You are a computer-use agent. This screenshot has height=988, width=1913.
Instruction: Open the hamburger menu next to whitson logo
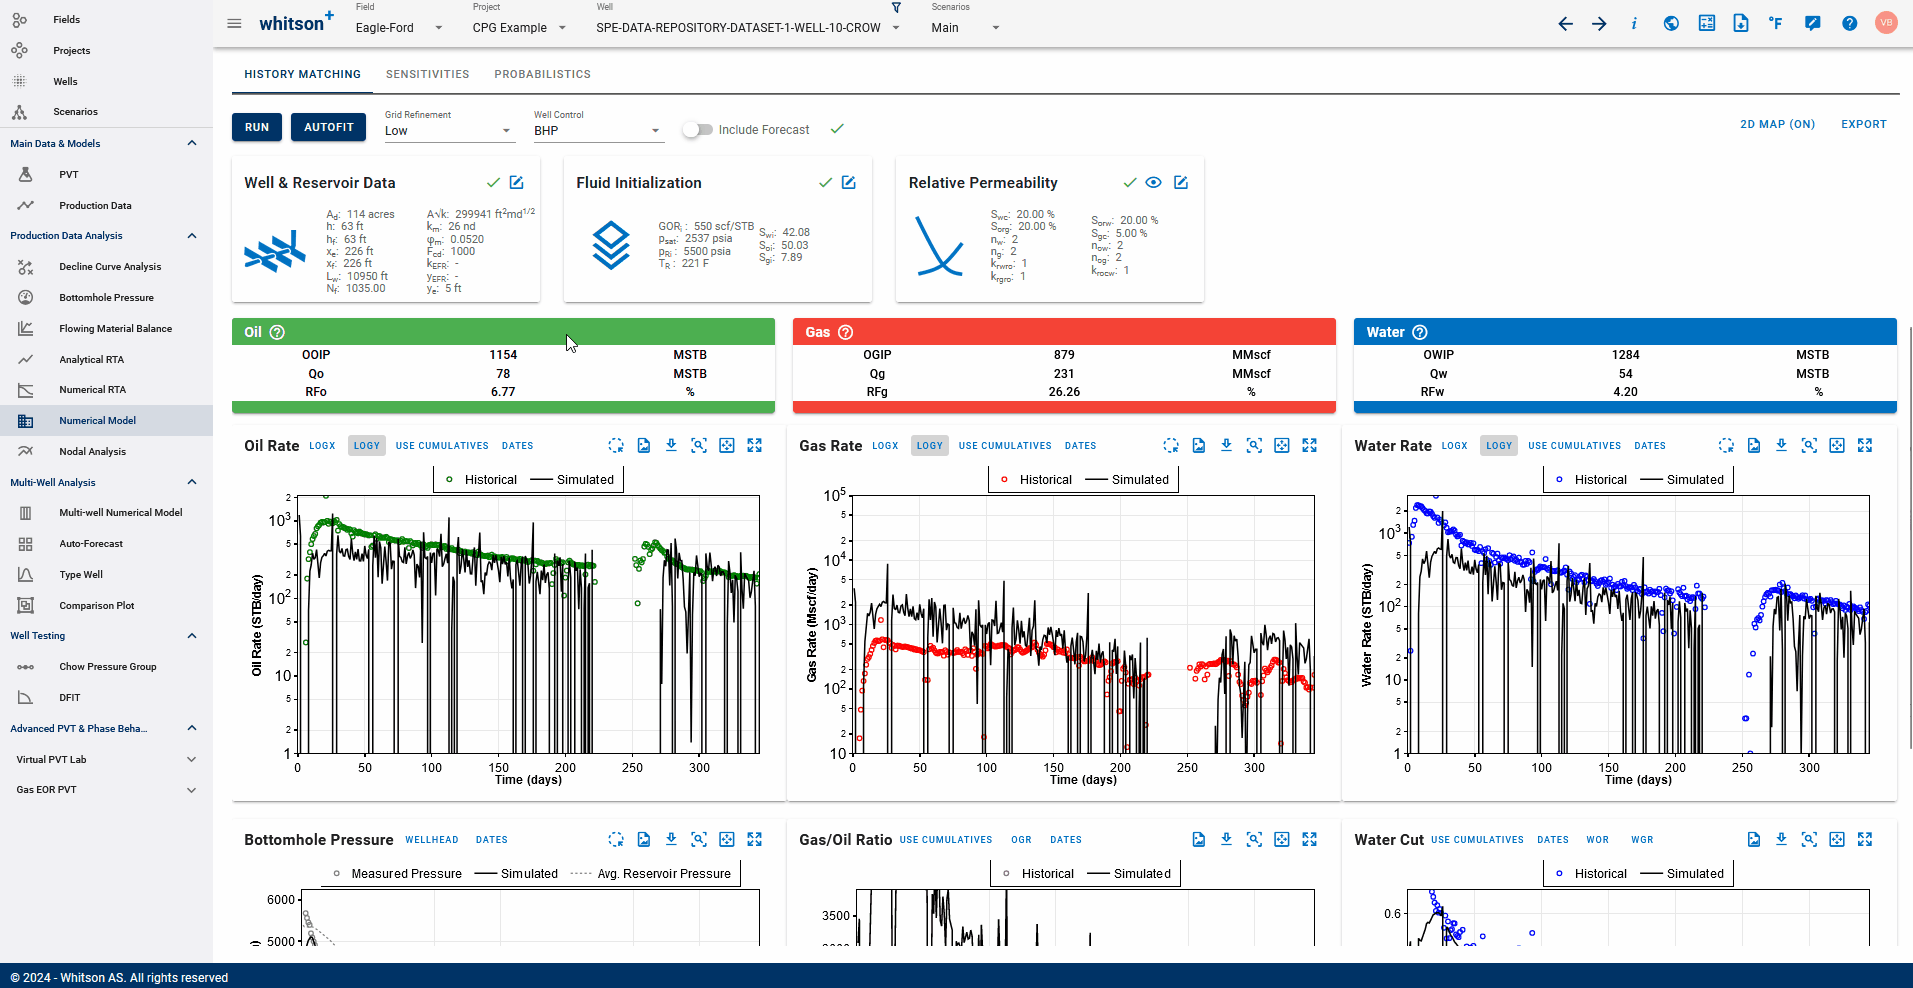234,24
